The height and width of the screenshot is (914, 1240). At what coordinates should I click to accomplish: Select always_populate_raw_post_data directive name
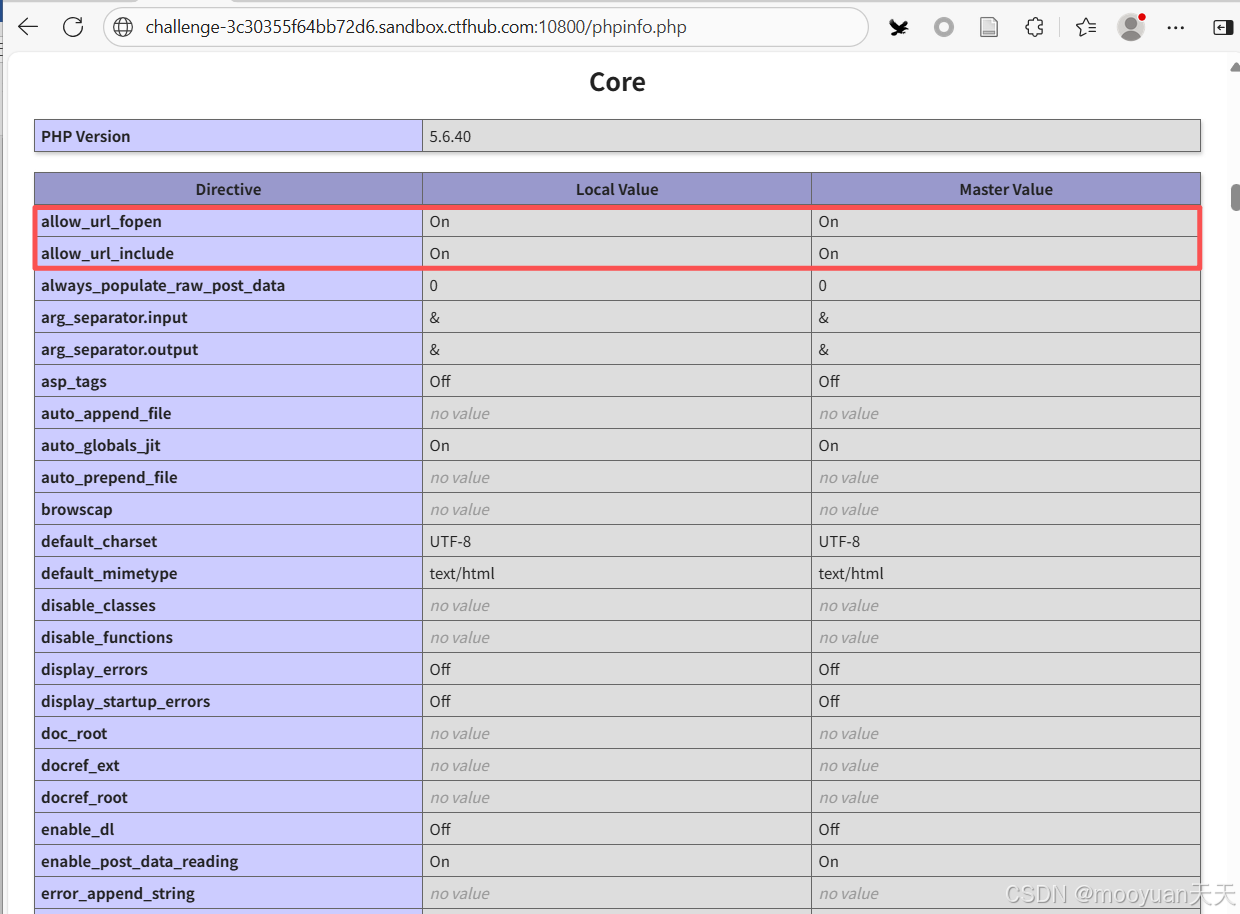click(163, 285)
